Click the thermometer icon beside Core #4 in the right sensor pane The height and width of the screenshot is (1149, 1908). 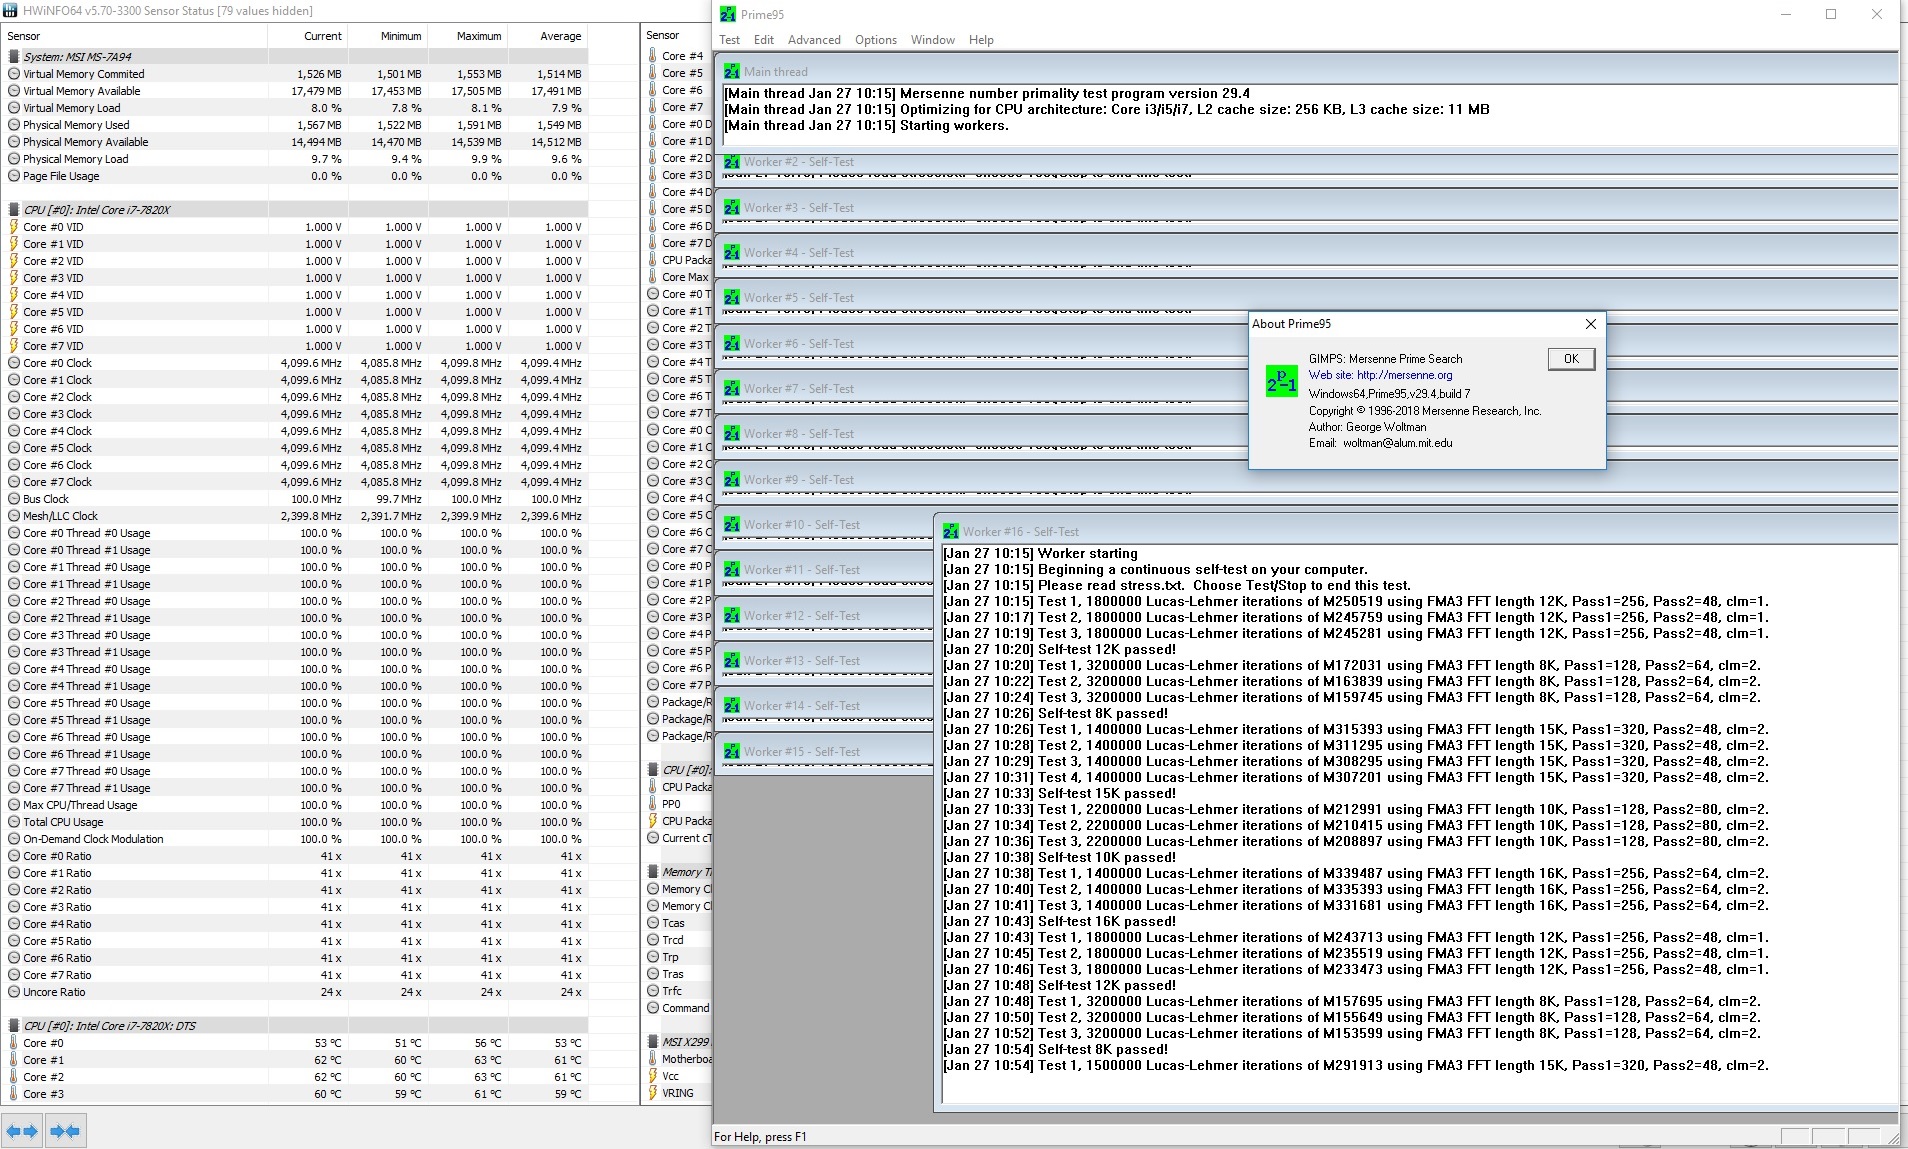point(653,56)
